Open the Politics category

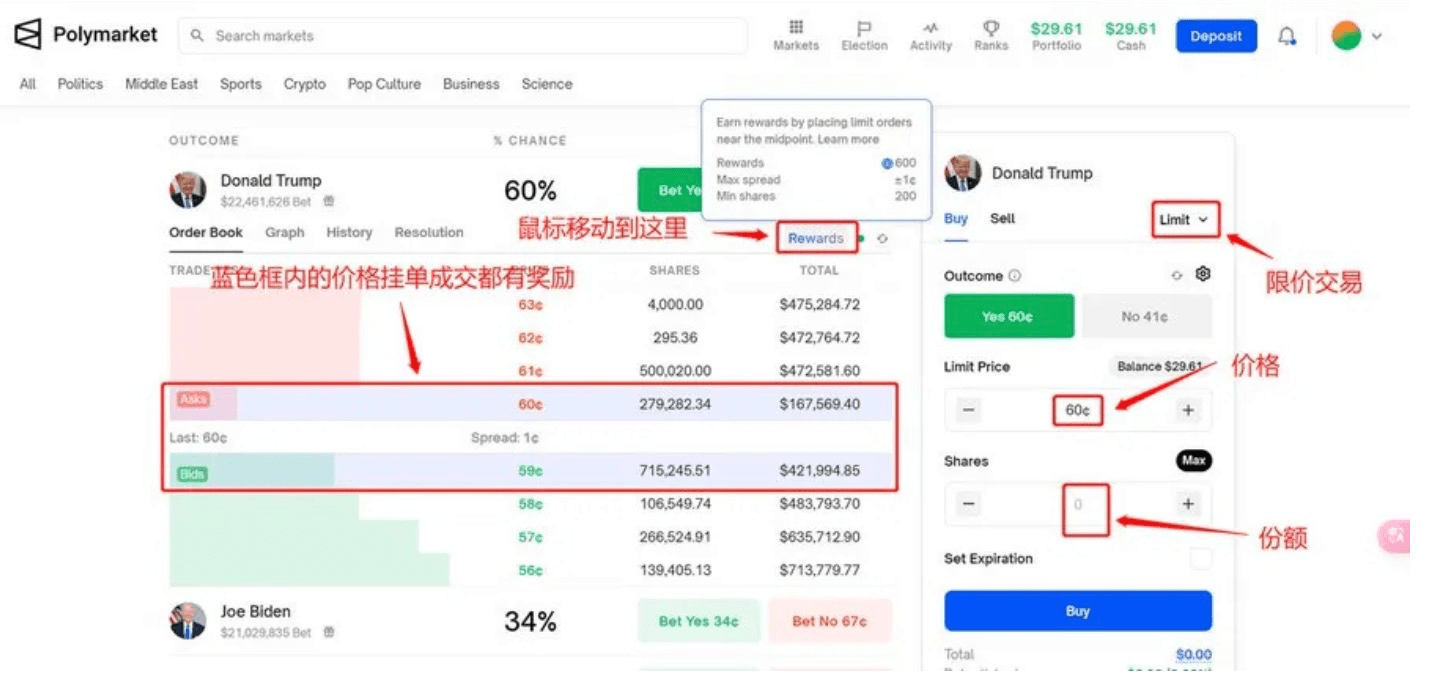80,84
